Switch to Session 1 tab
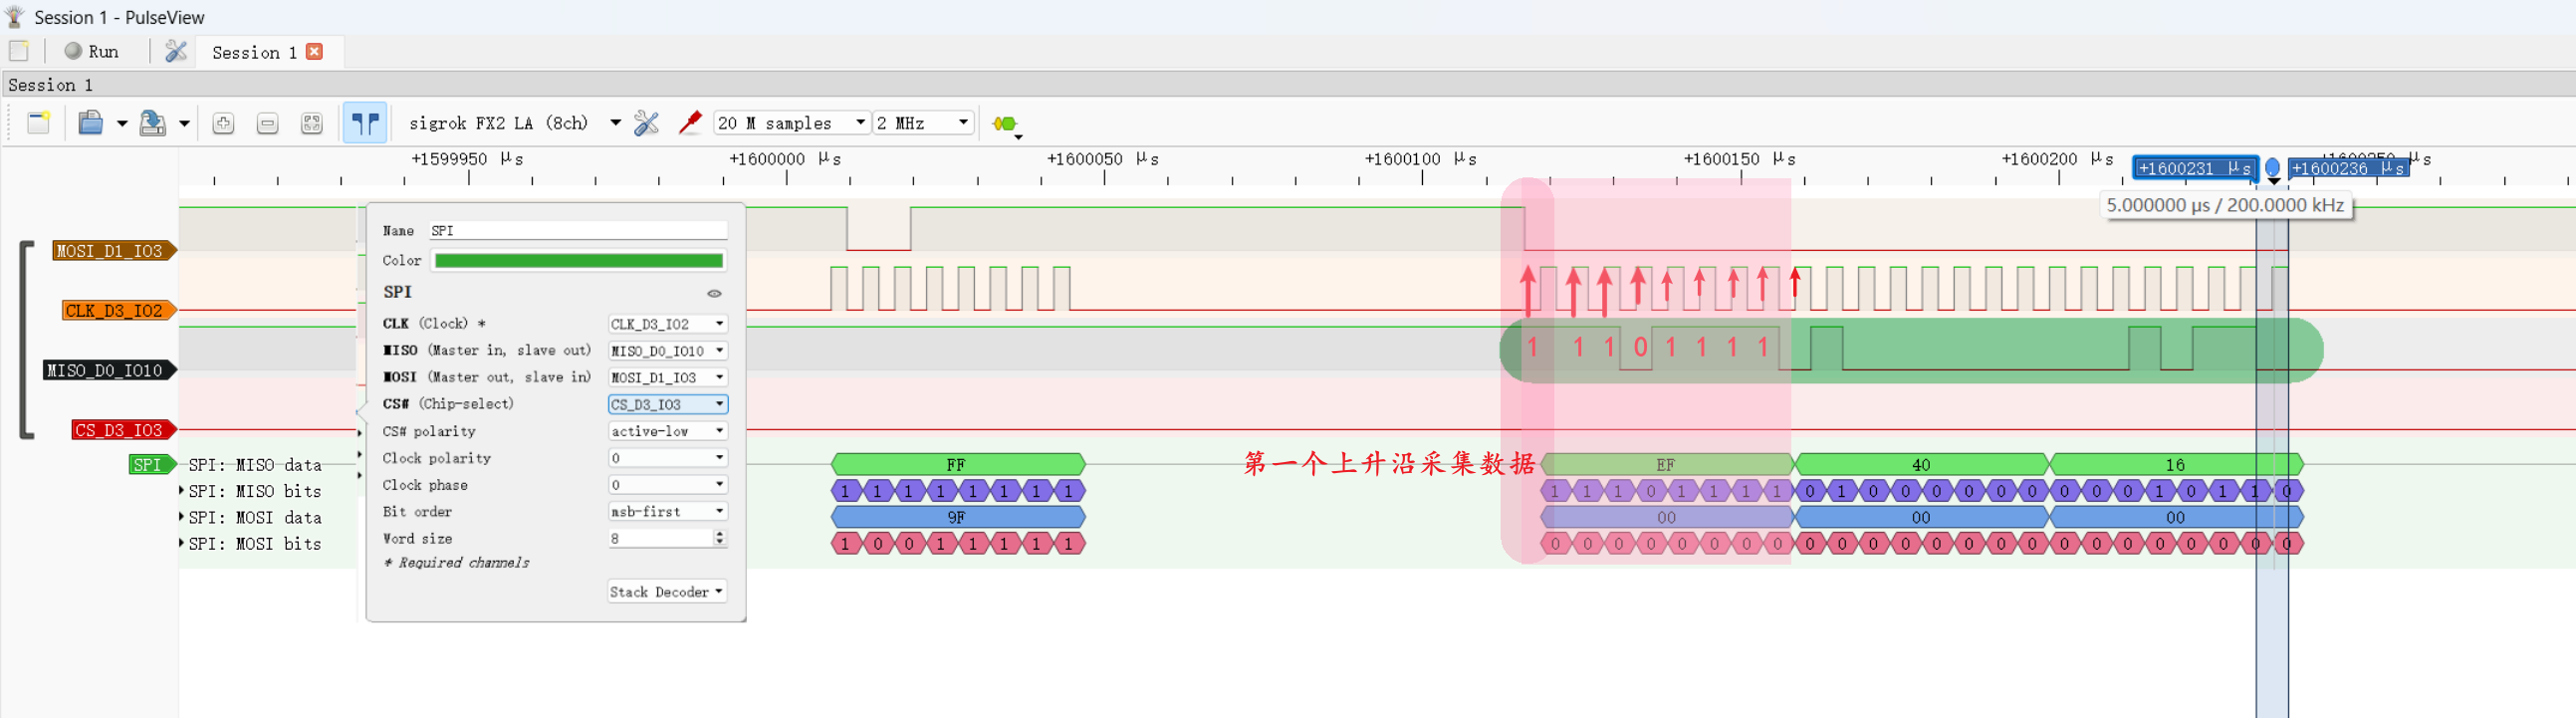Viewport: 2576px width, 718px height. (254, 52)
